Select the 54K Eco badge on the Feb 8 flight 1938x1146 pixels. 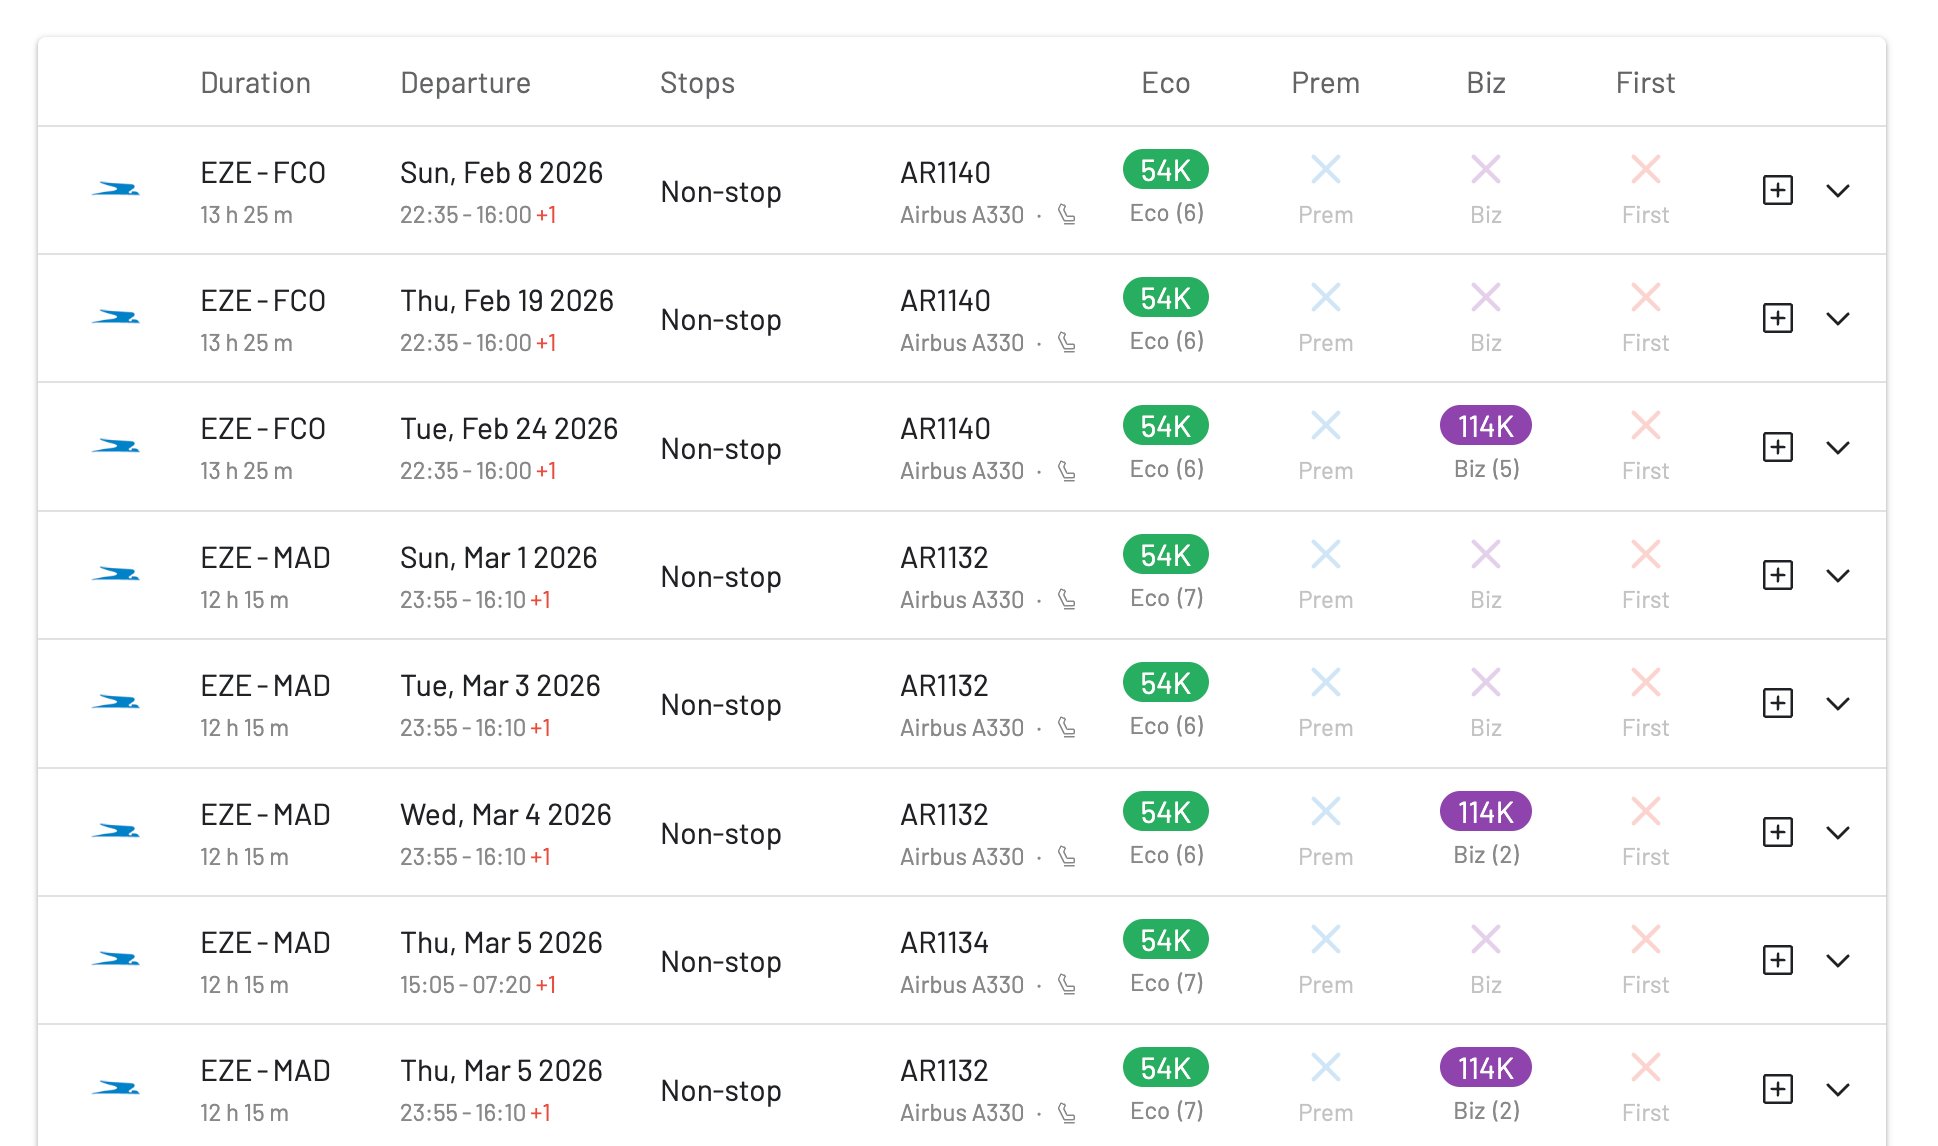[x=1164, y=170]
